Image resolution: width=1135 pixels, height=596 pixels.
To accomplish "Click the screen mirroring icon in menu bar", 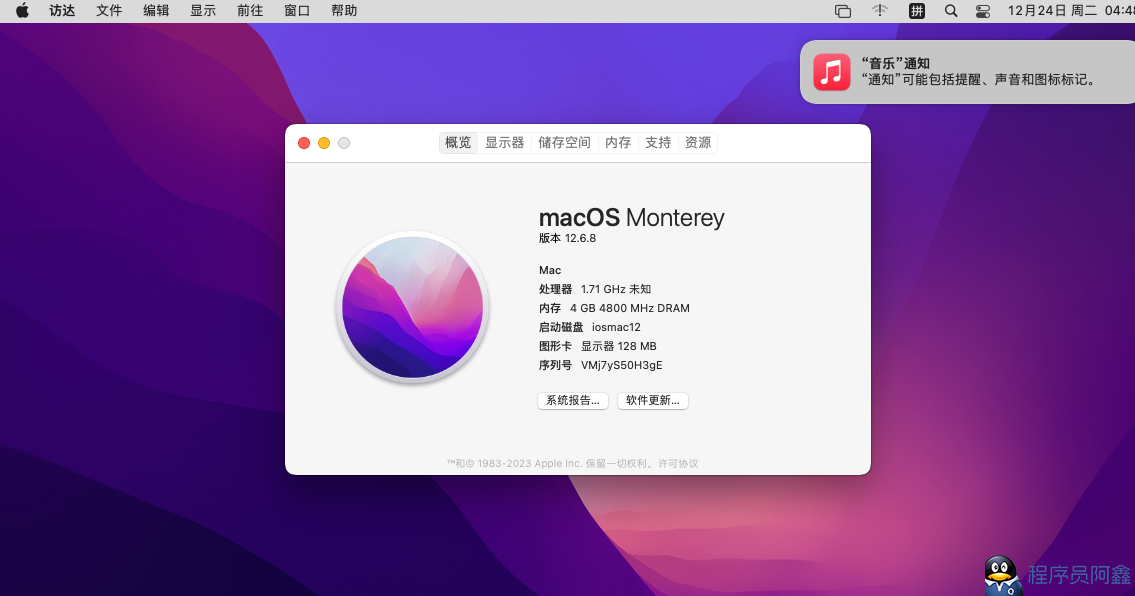I will [843, 11].
